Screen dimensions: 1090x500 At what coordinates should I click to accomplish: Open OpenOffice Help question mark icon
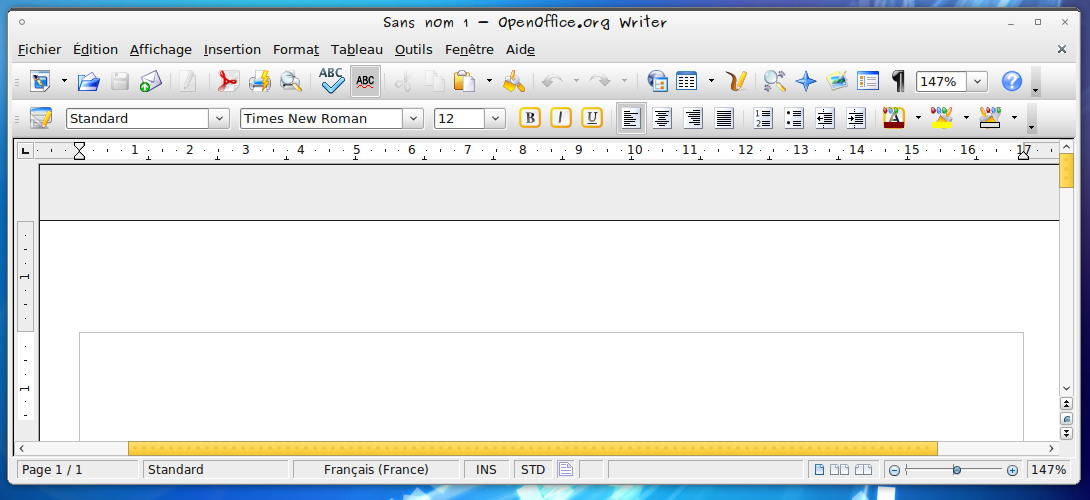(x=1011, y=81)
